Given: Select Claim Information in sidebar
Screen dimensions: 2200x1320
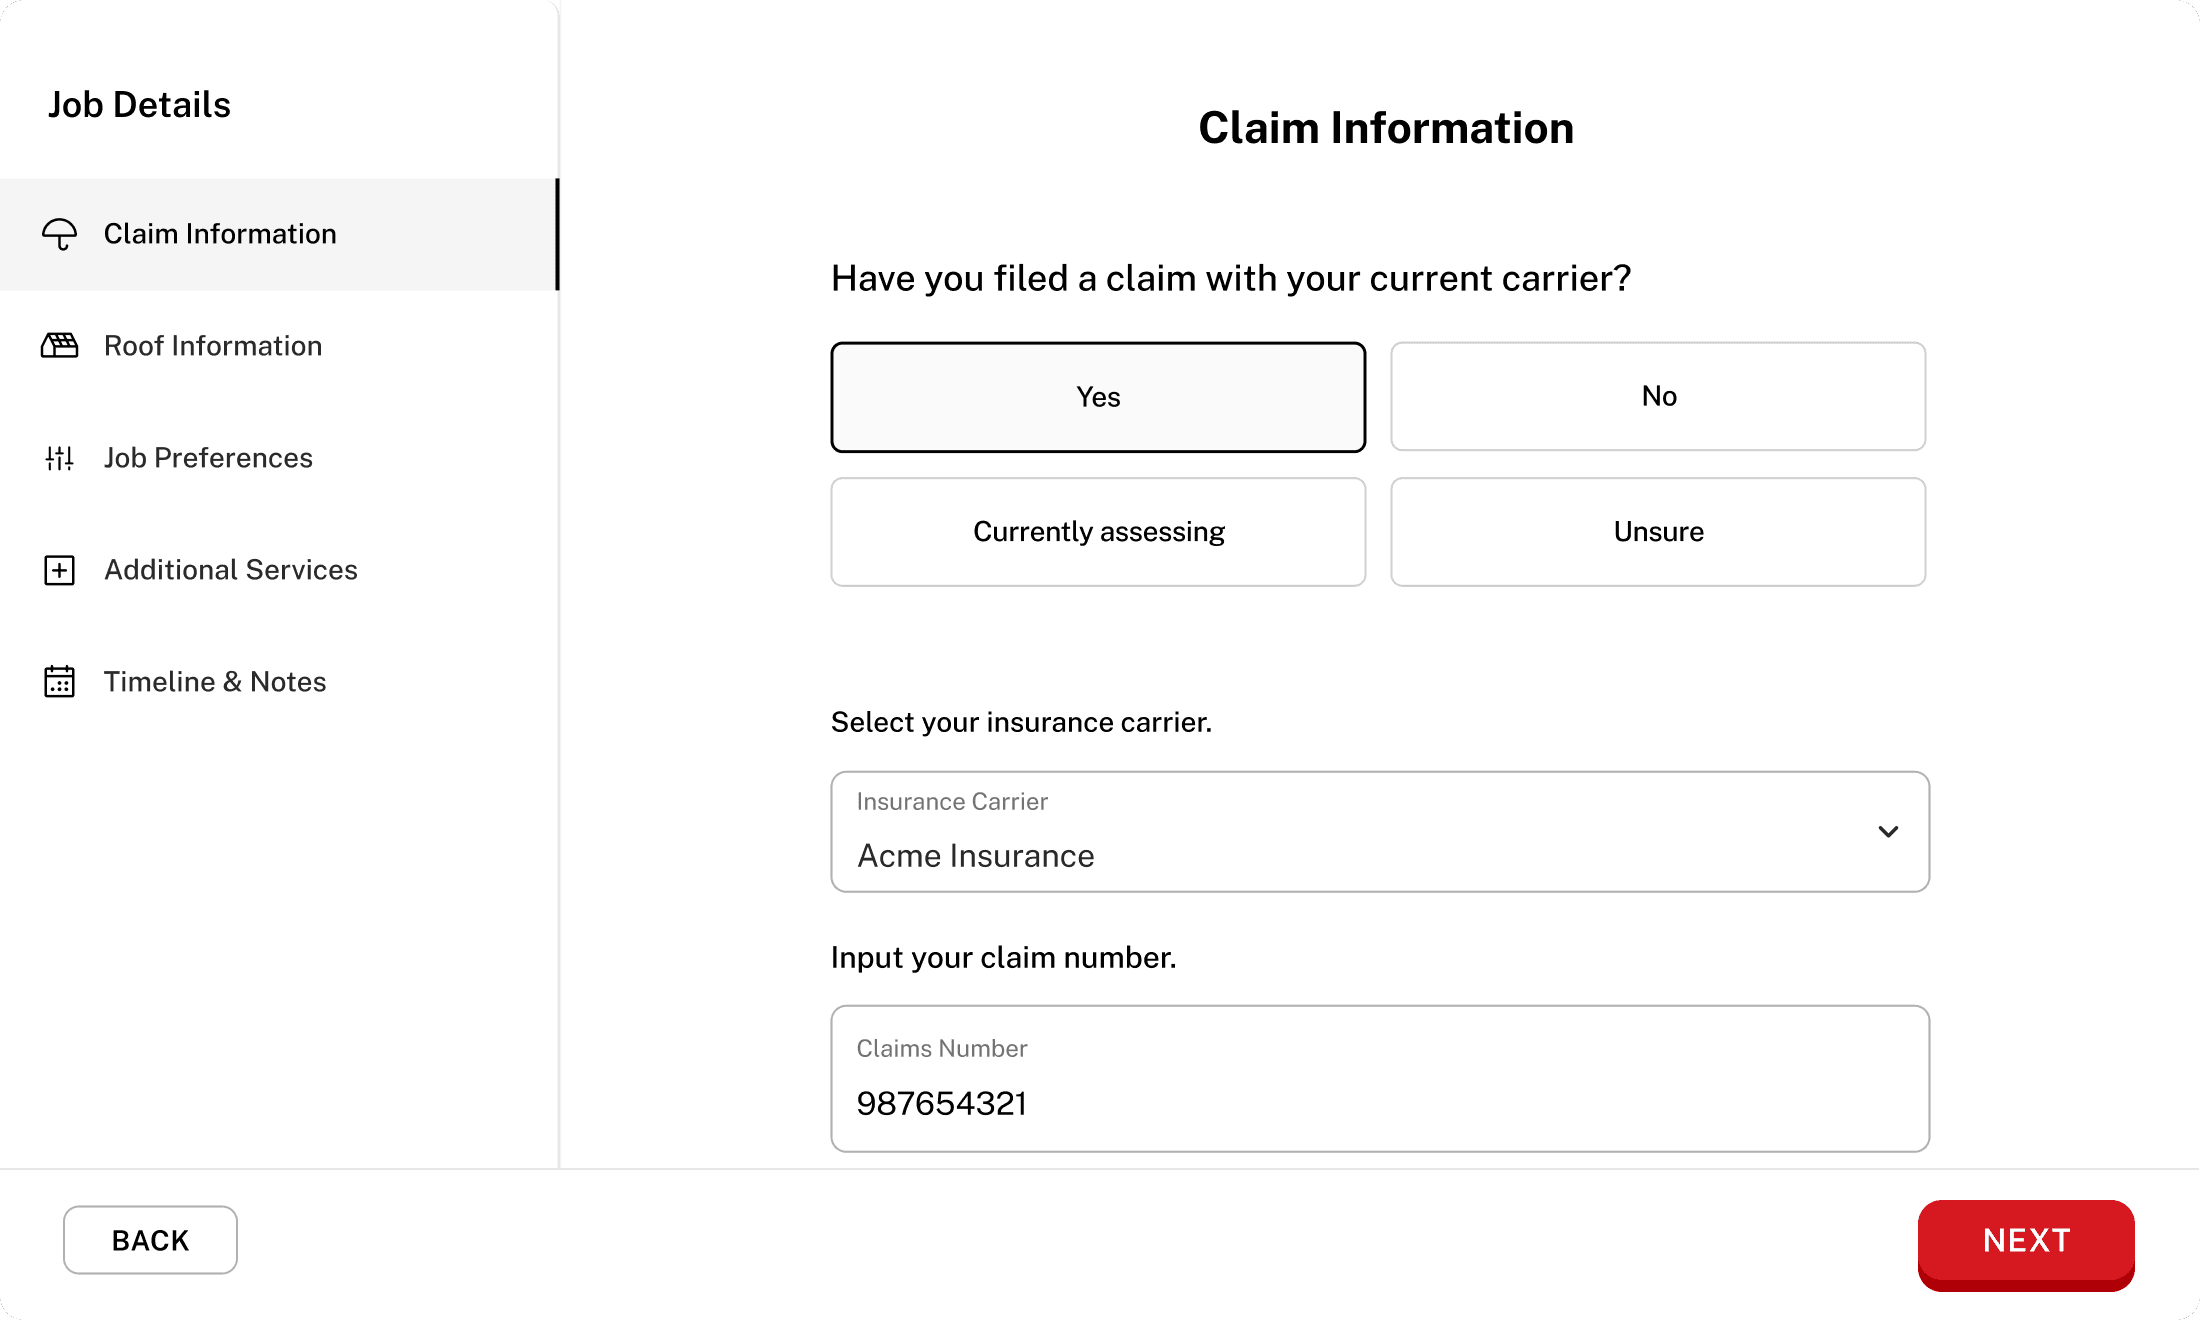Looking at the screenshot, I should pos(220,234).
